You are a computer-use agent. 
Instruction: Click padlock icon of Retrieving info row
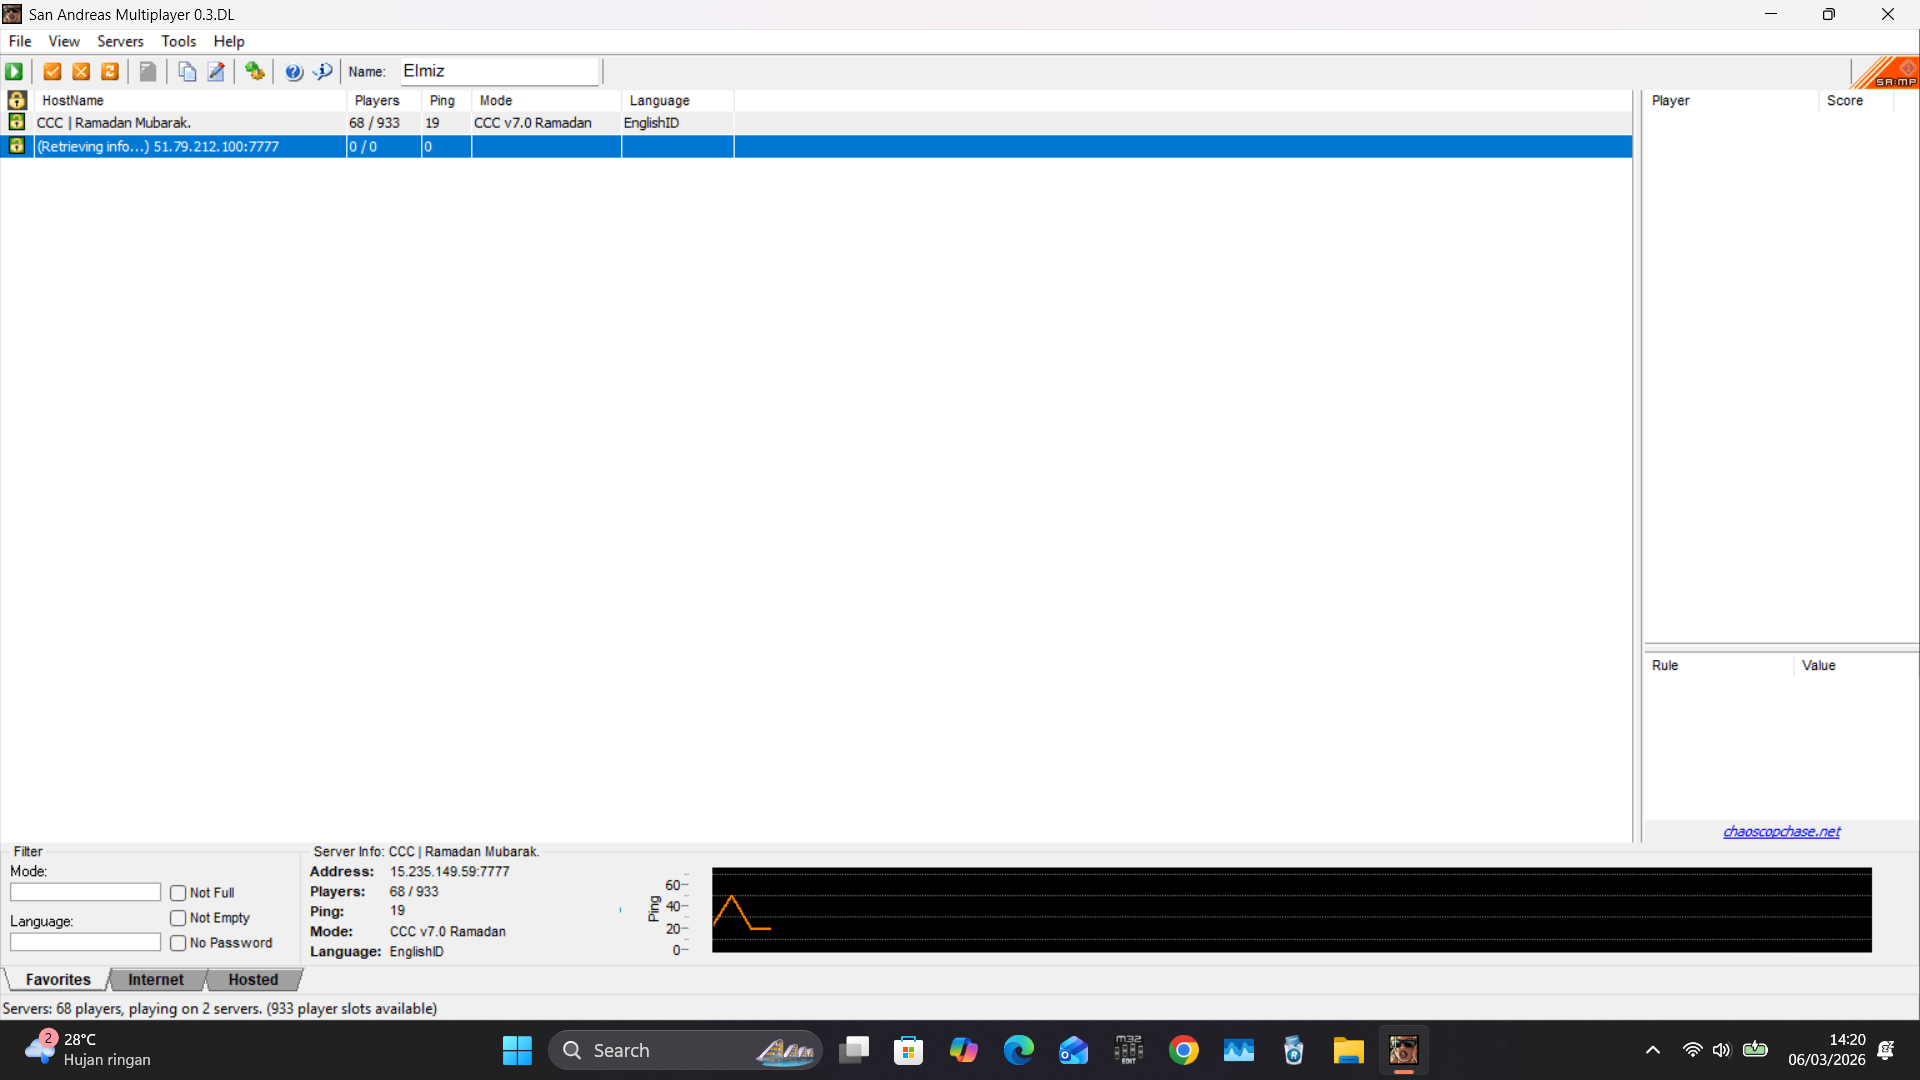tap(16, 146)
